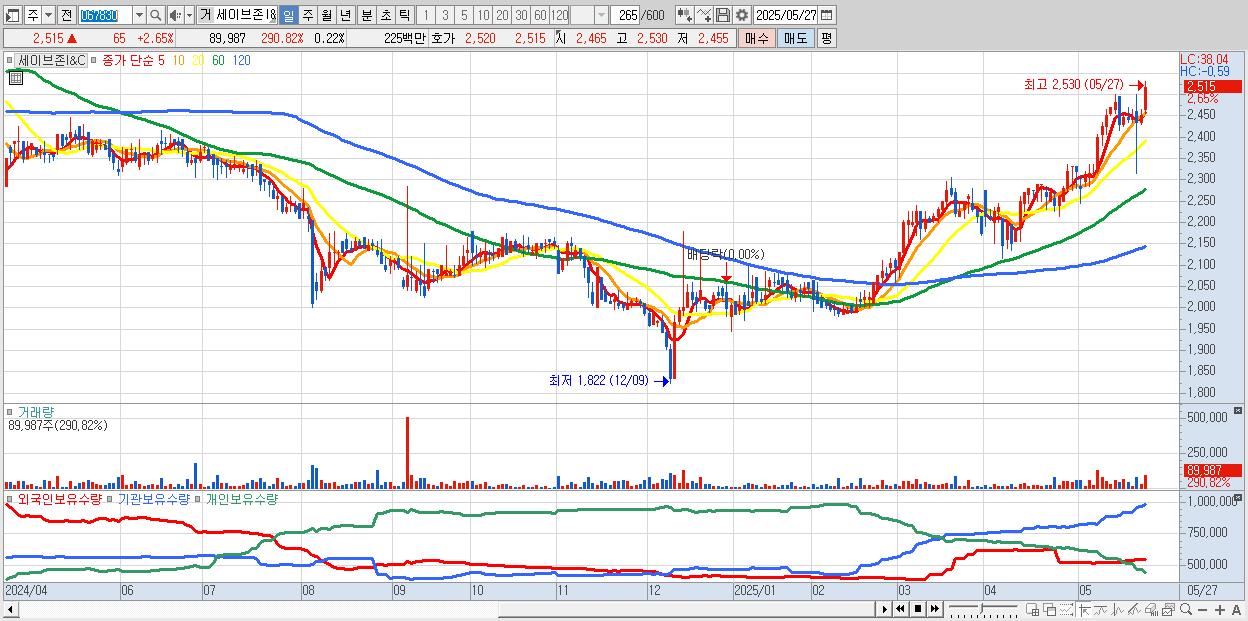The height and width of the screenshot is (621, 1248).
Task: Click the chart window copy icon
Action: pos(1168,609)
